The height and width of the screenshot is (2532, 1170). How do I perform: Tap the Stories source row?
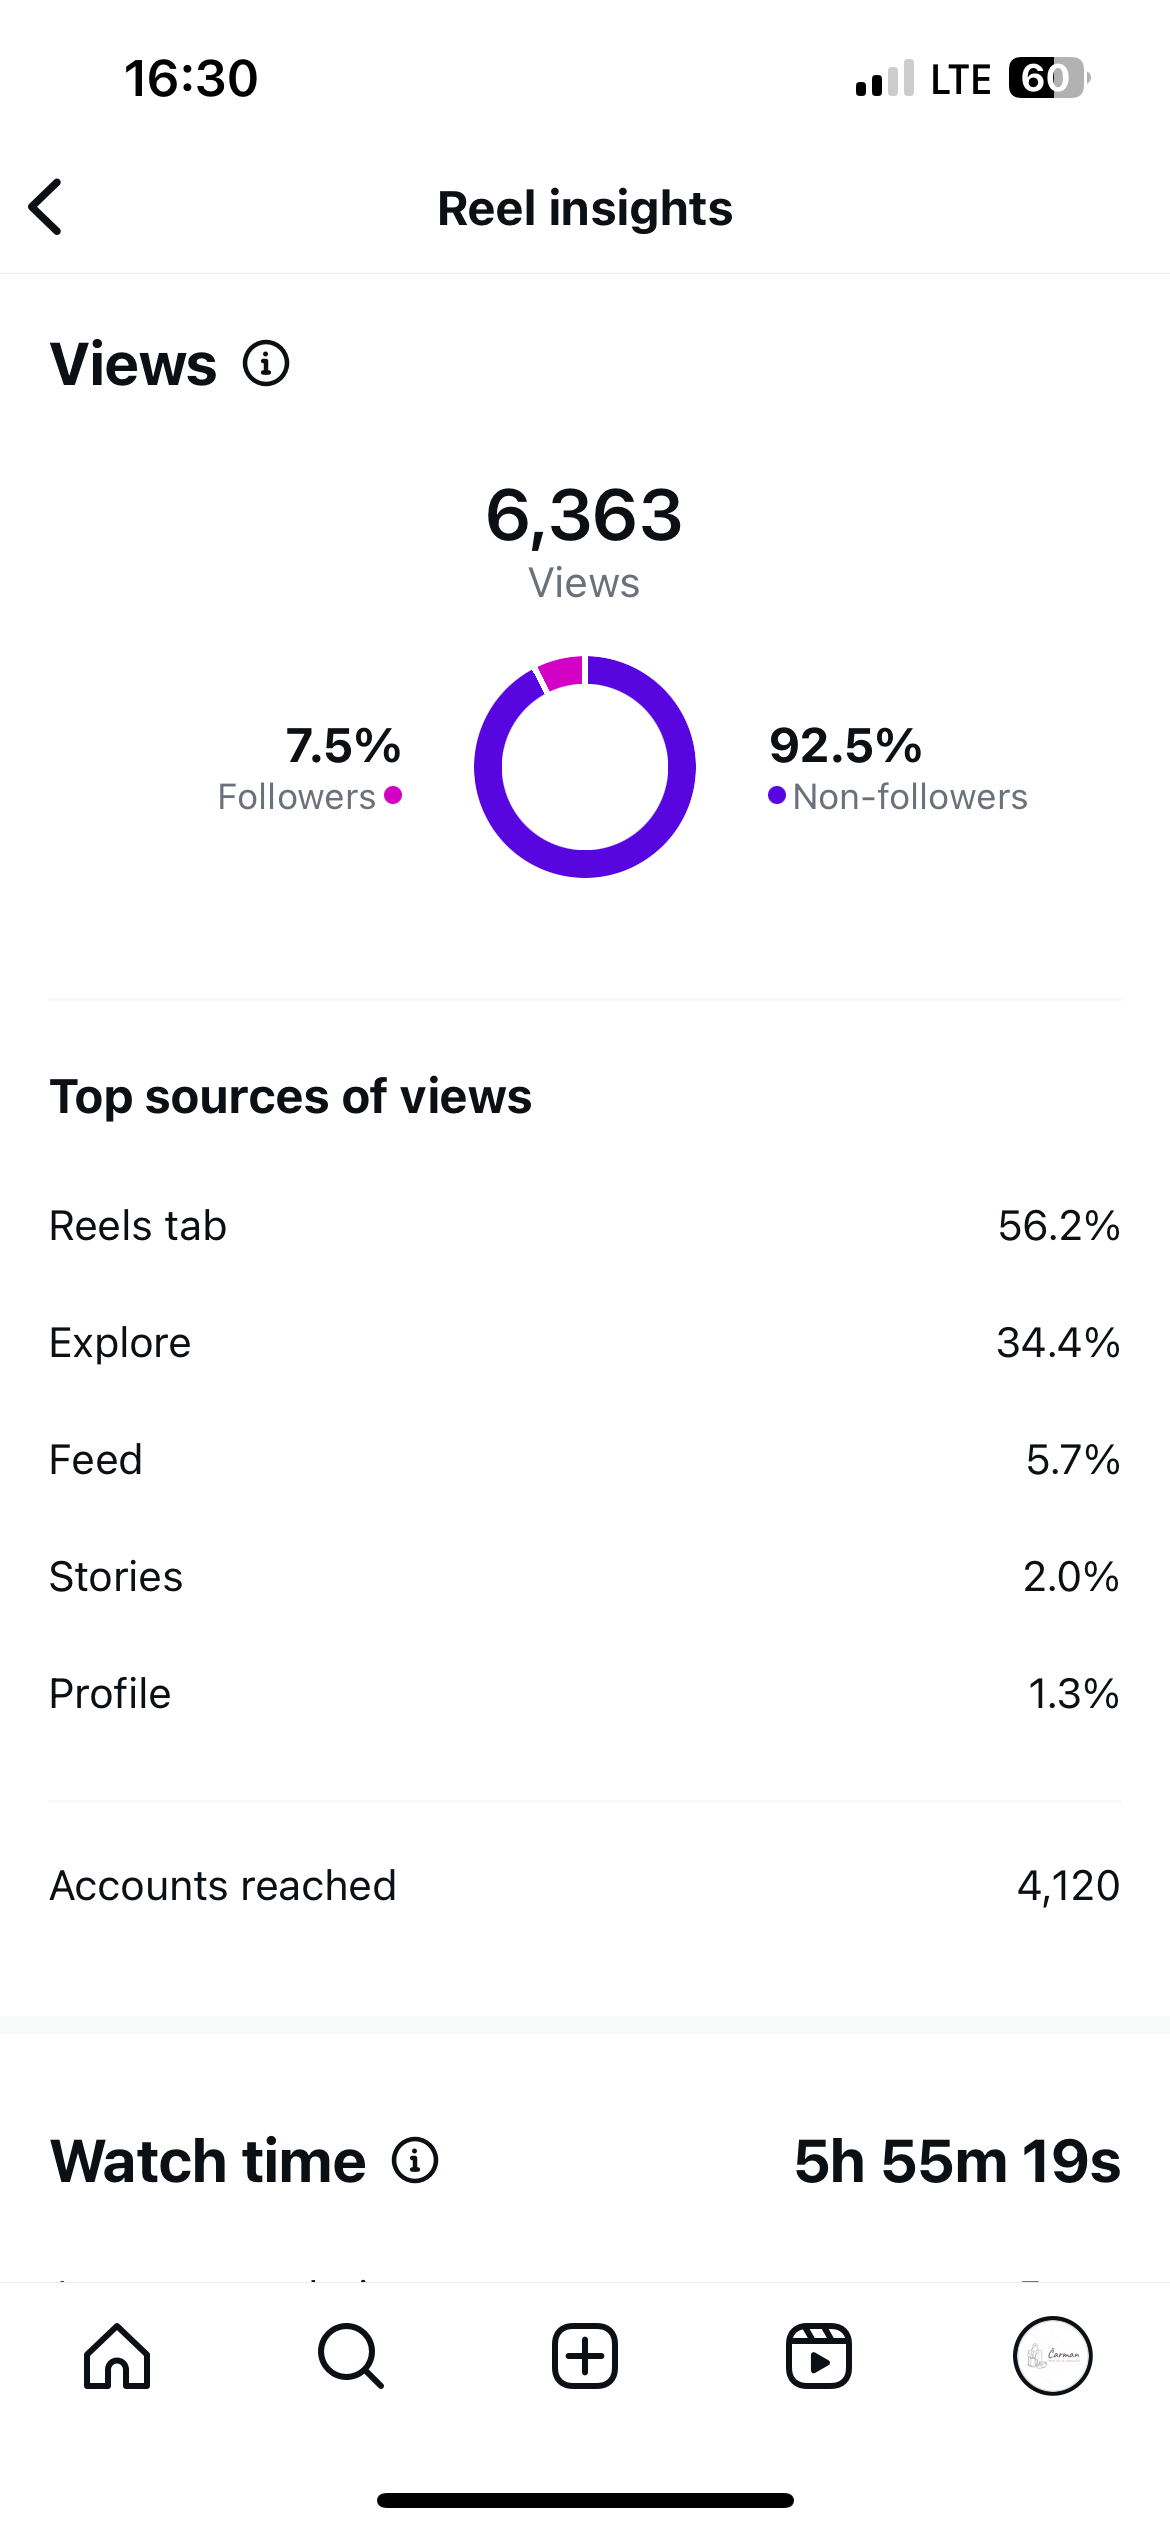click(x=585, y=1577)
